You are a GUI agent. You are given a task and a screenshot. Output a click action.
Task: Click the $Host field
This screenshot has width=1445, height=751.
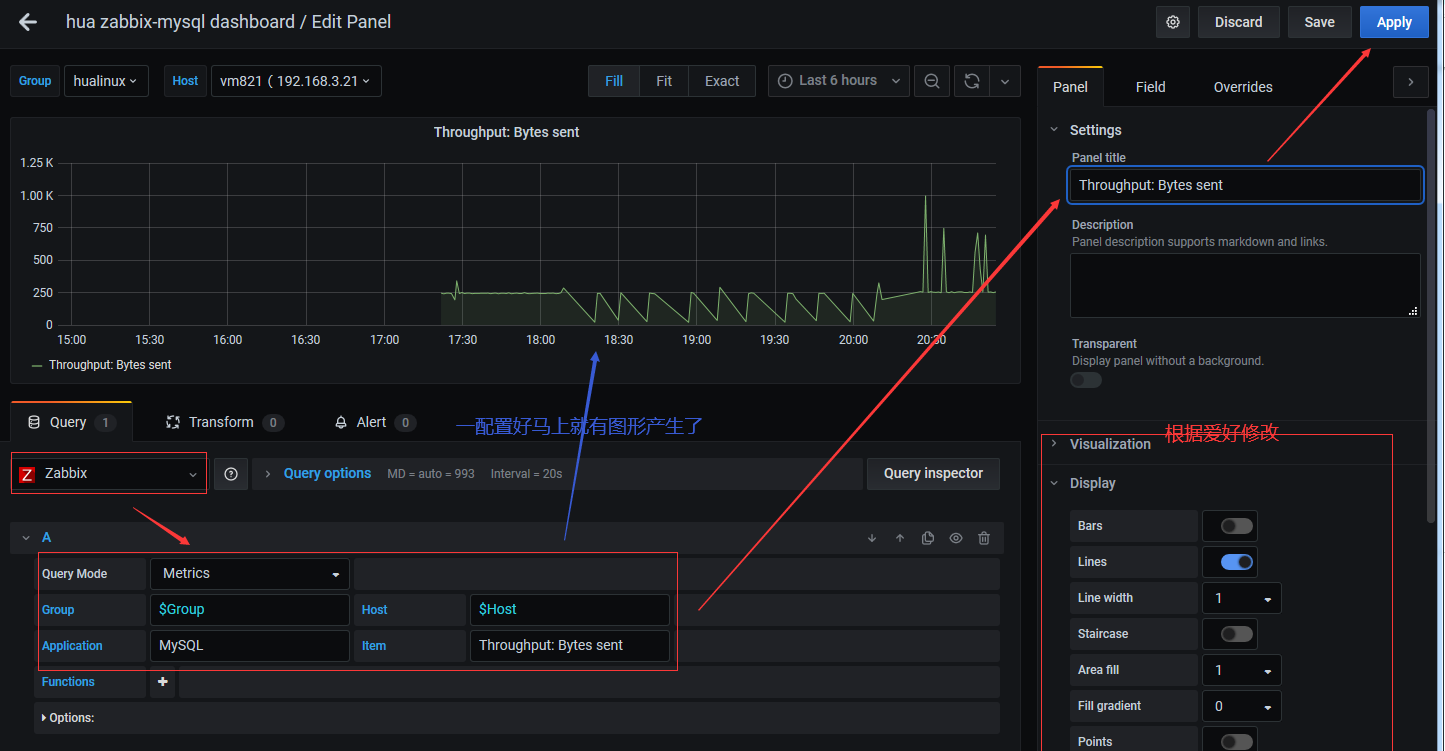coord(570,610)
